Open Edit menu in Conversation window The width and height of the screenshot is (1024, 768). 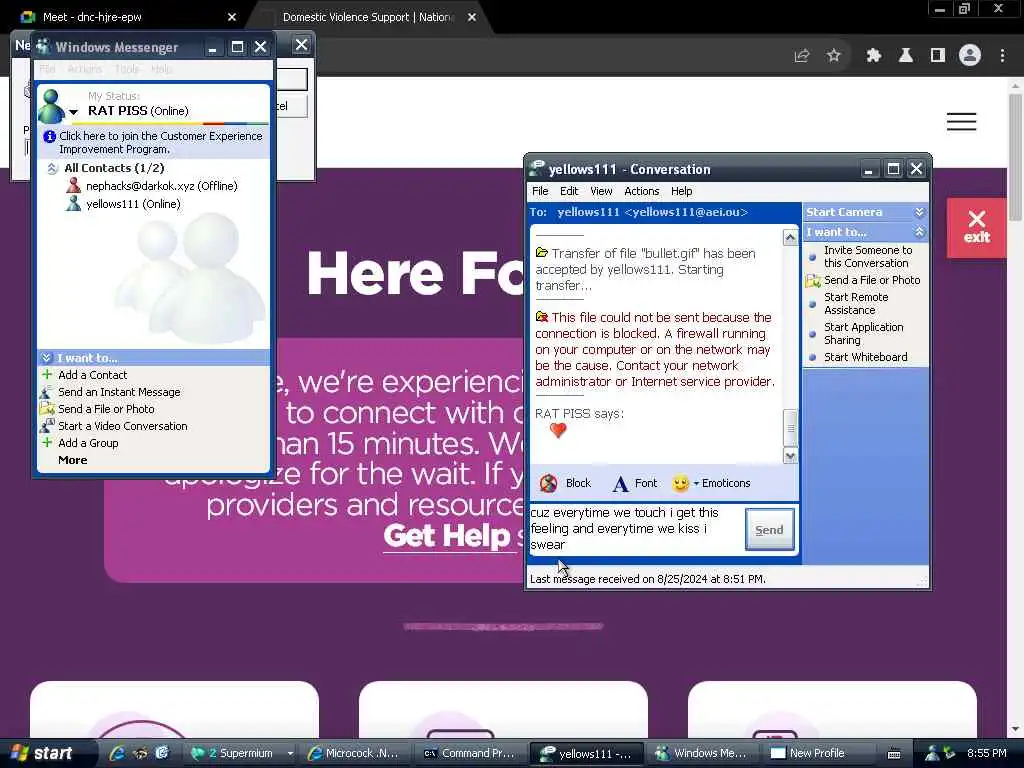pyautogui.click(x=569, y=191)
